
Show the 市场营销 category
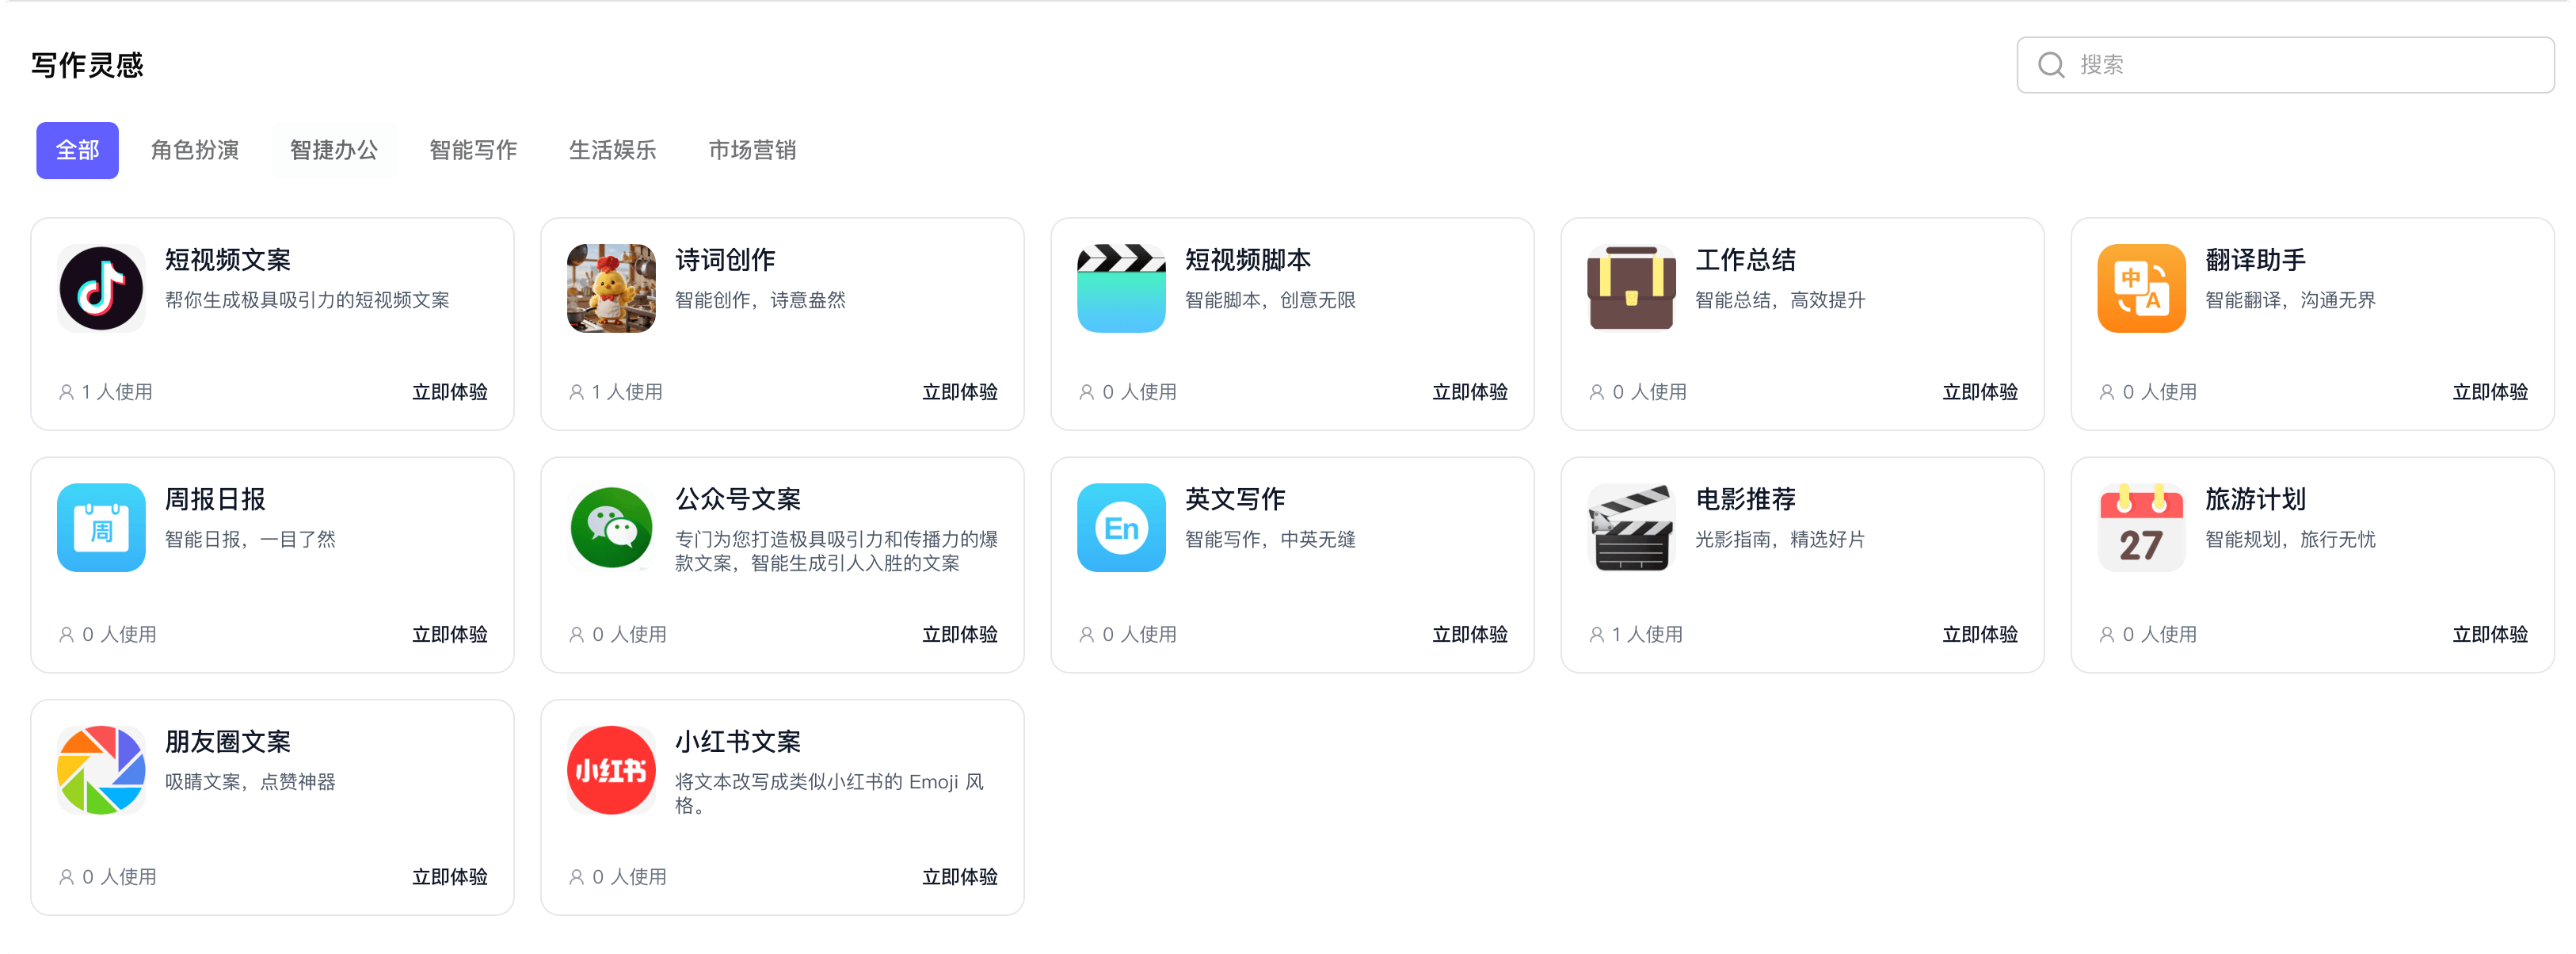click(752, 150)
